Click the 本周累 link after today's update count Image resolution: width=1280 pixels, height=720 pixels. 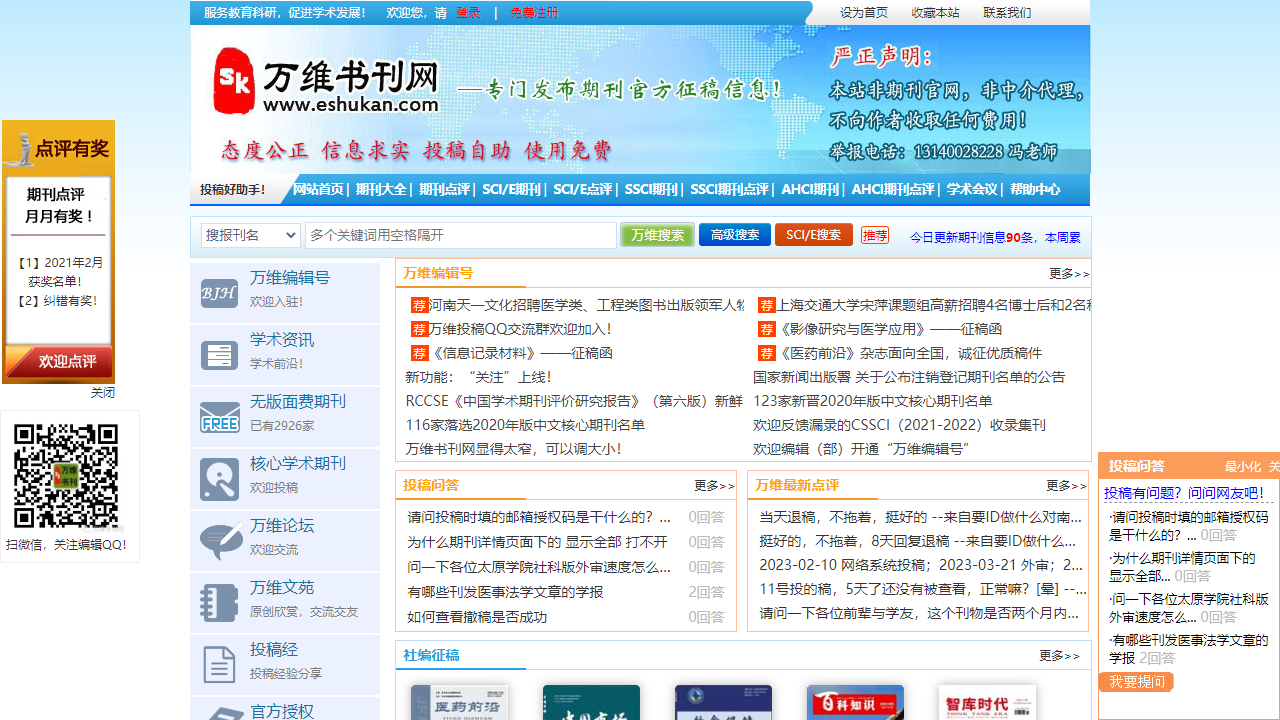pos(1063,238)
